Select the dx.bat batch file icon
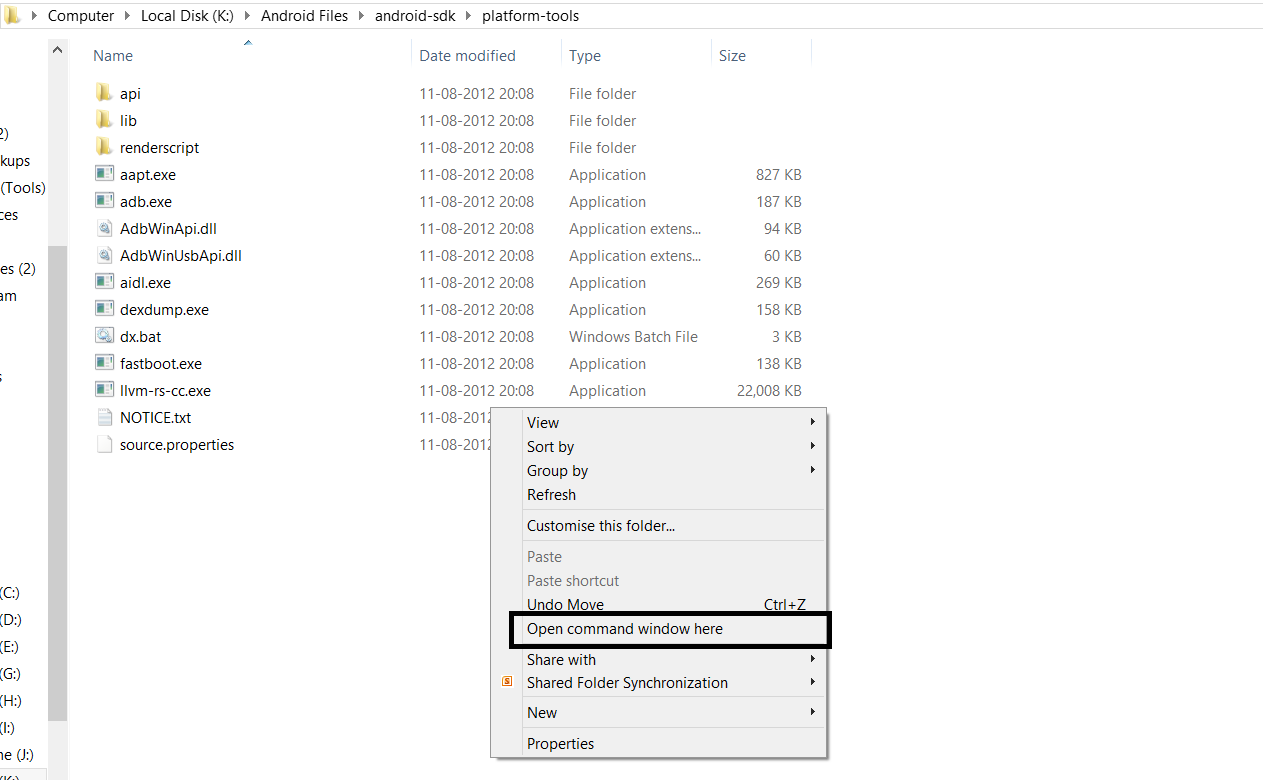 [x=105, y=336]
